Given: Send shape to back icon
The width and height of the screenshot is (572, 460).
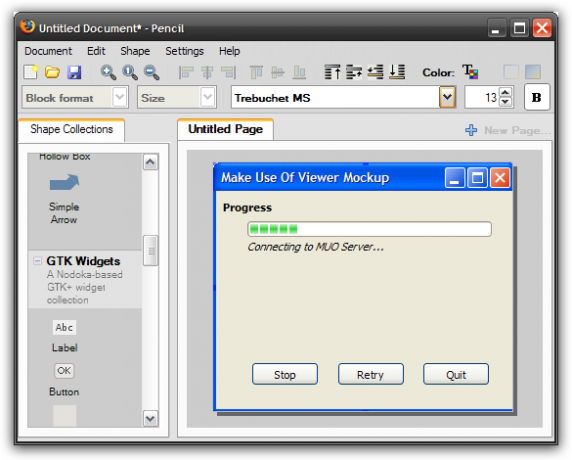Looking at the screenshot, I should tap(397, 72).
